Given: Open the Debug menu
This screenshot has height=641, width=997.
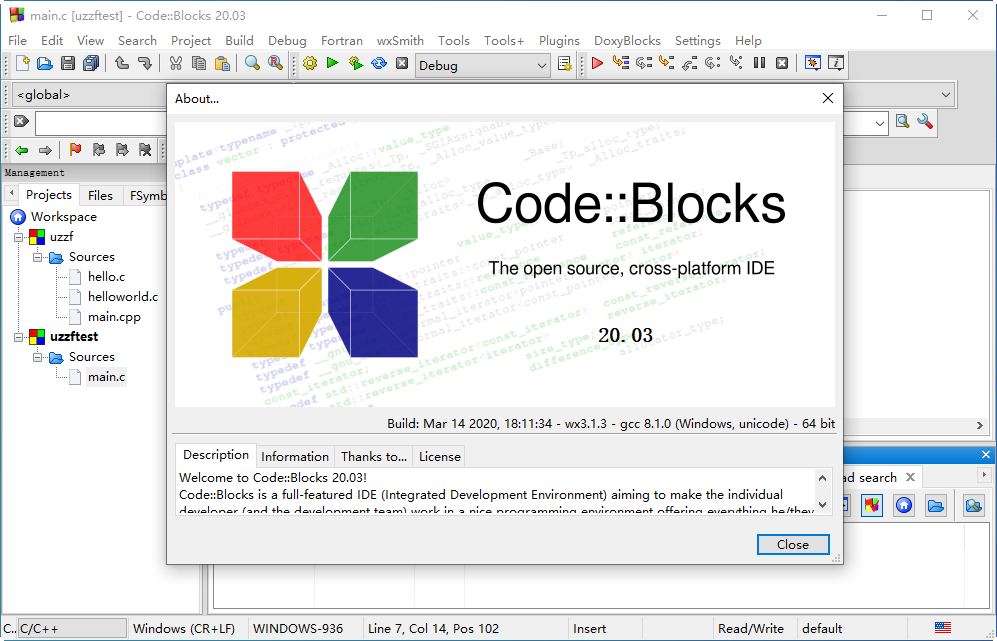Looking at the screenshot, I should pyautogui.click(x=287, y=41).
